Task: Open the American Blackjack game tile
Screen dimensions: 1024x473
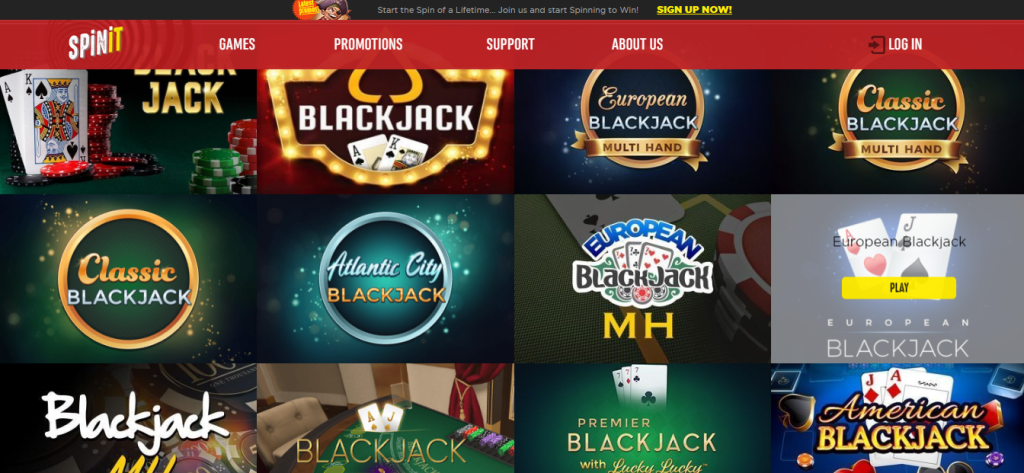Action: point(897,418)
